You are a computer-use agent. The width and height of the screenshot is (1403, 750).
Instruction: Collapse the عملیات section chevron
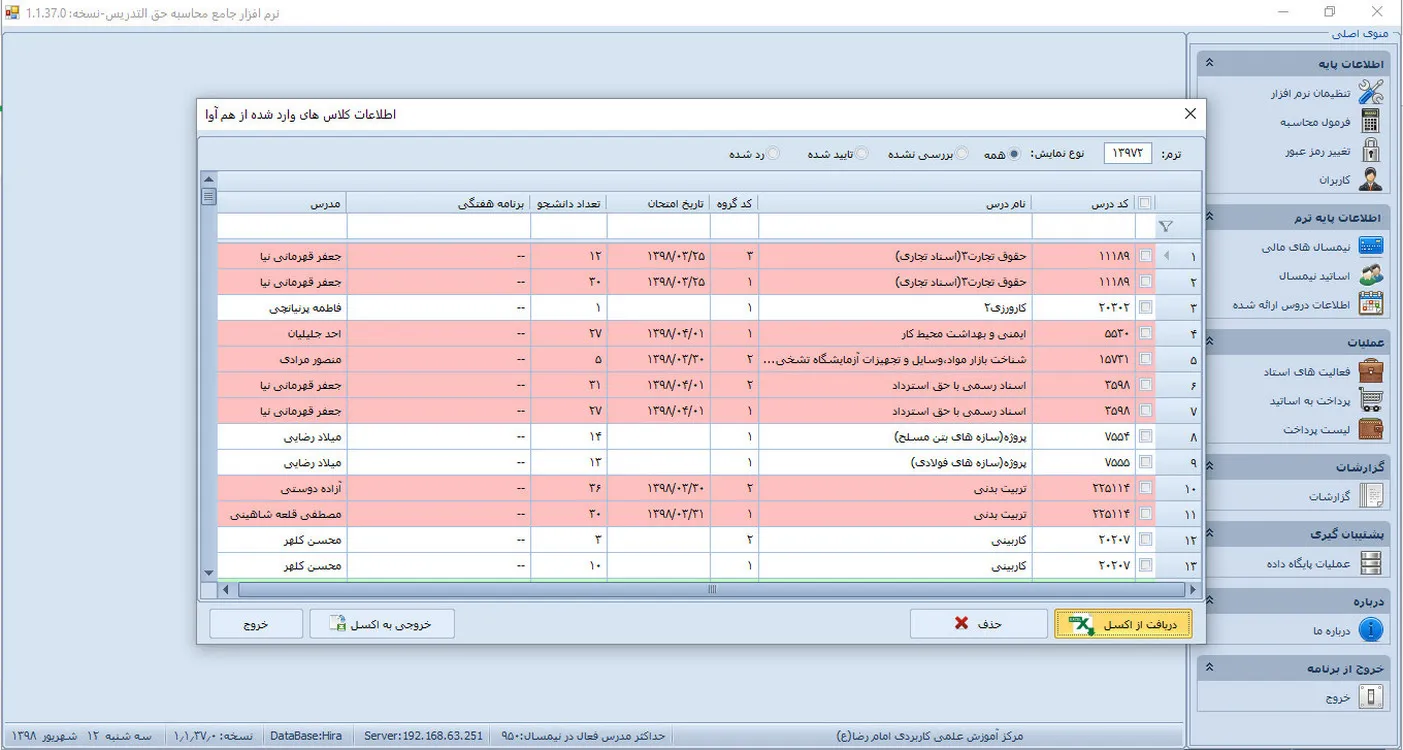tap(1209, 343)
